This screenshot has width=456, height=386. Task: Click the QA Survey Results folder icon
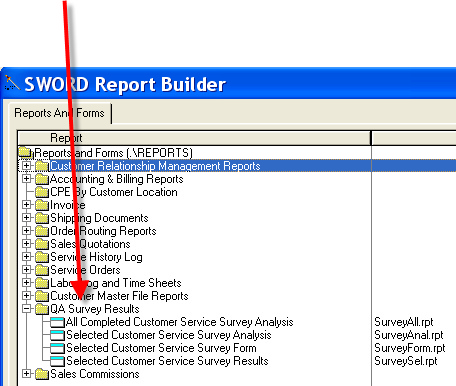(x=42, y=309)
